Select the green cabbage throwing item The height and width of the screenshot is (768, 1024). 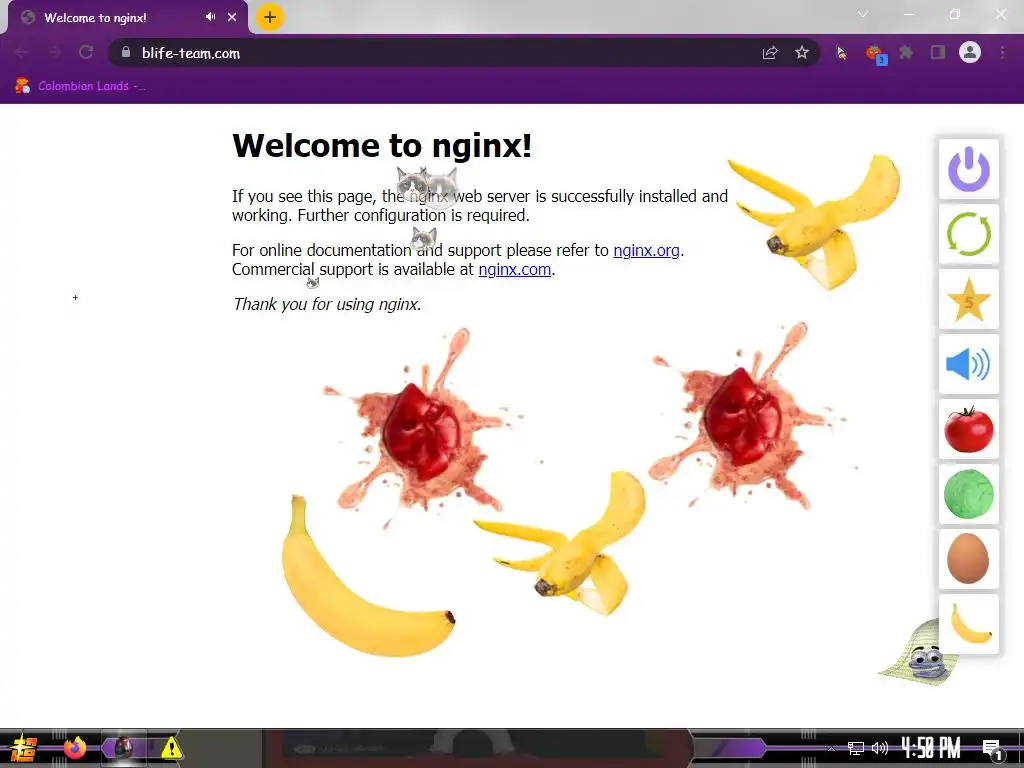point(968,494)
